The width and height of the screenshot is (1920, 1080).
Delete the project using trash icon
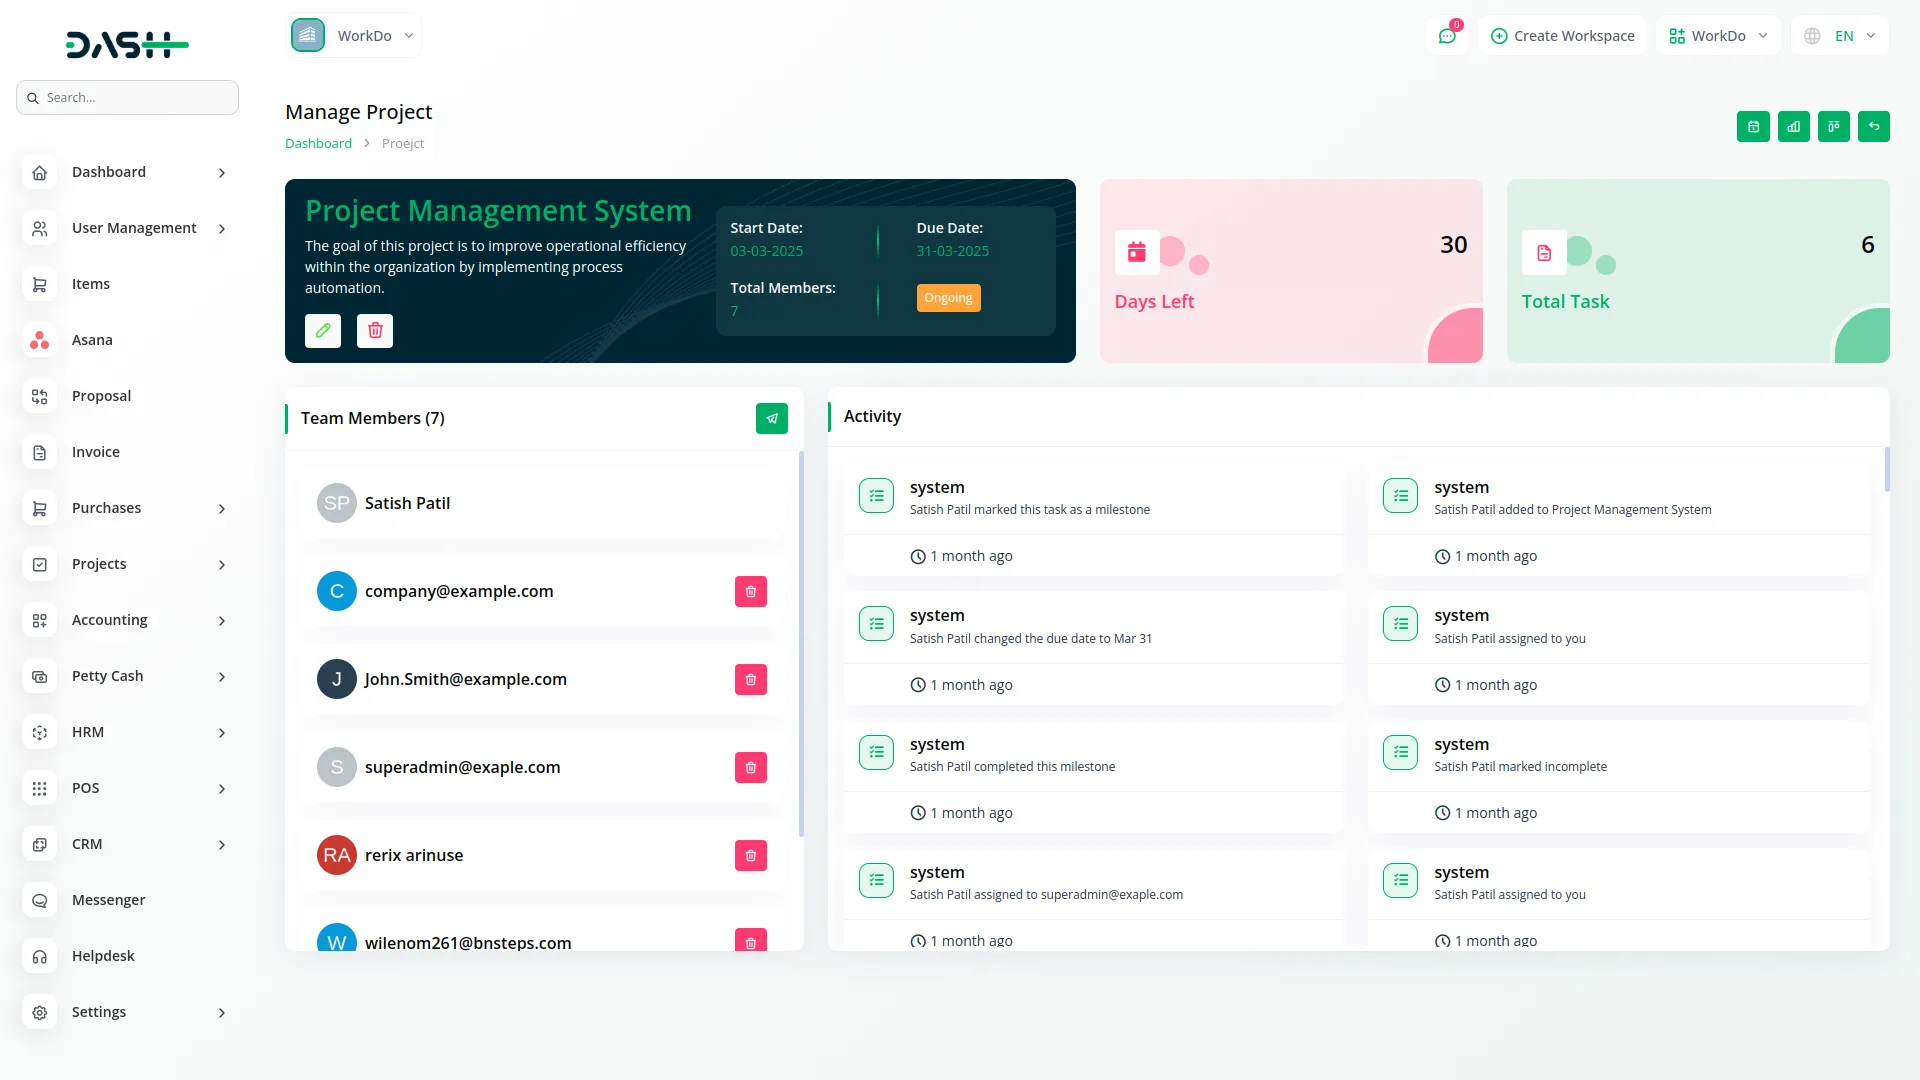click(375, 330)
